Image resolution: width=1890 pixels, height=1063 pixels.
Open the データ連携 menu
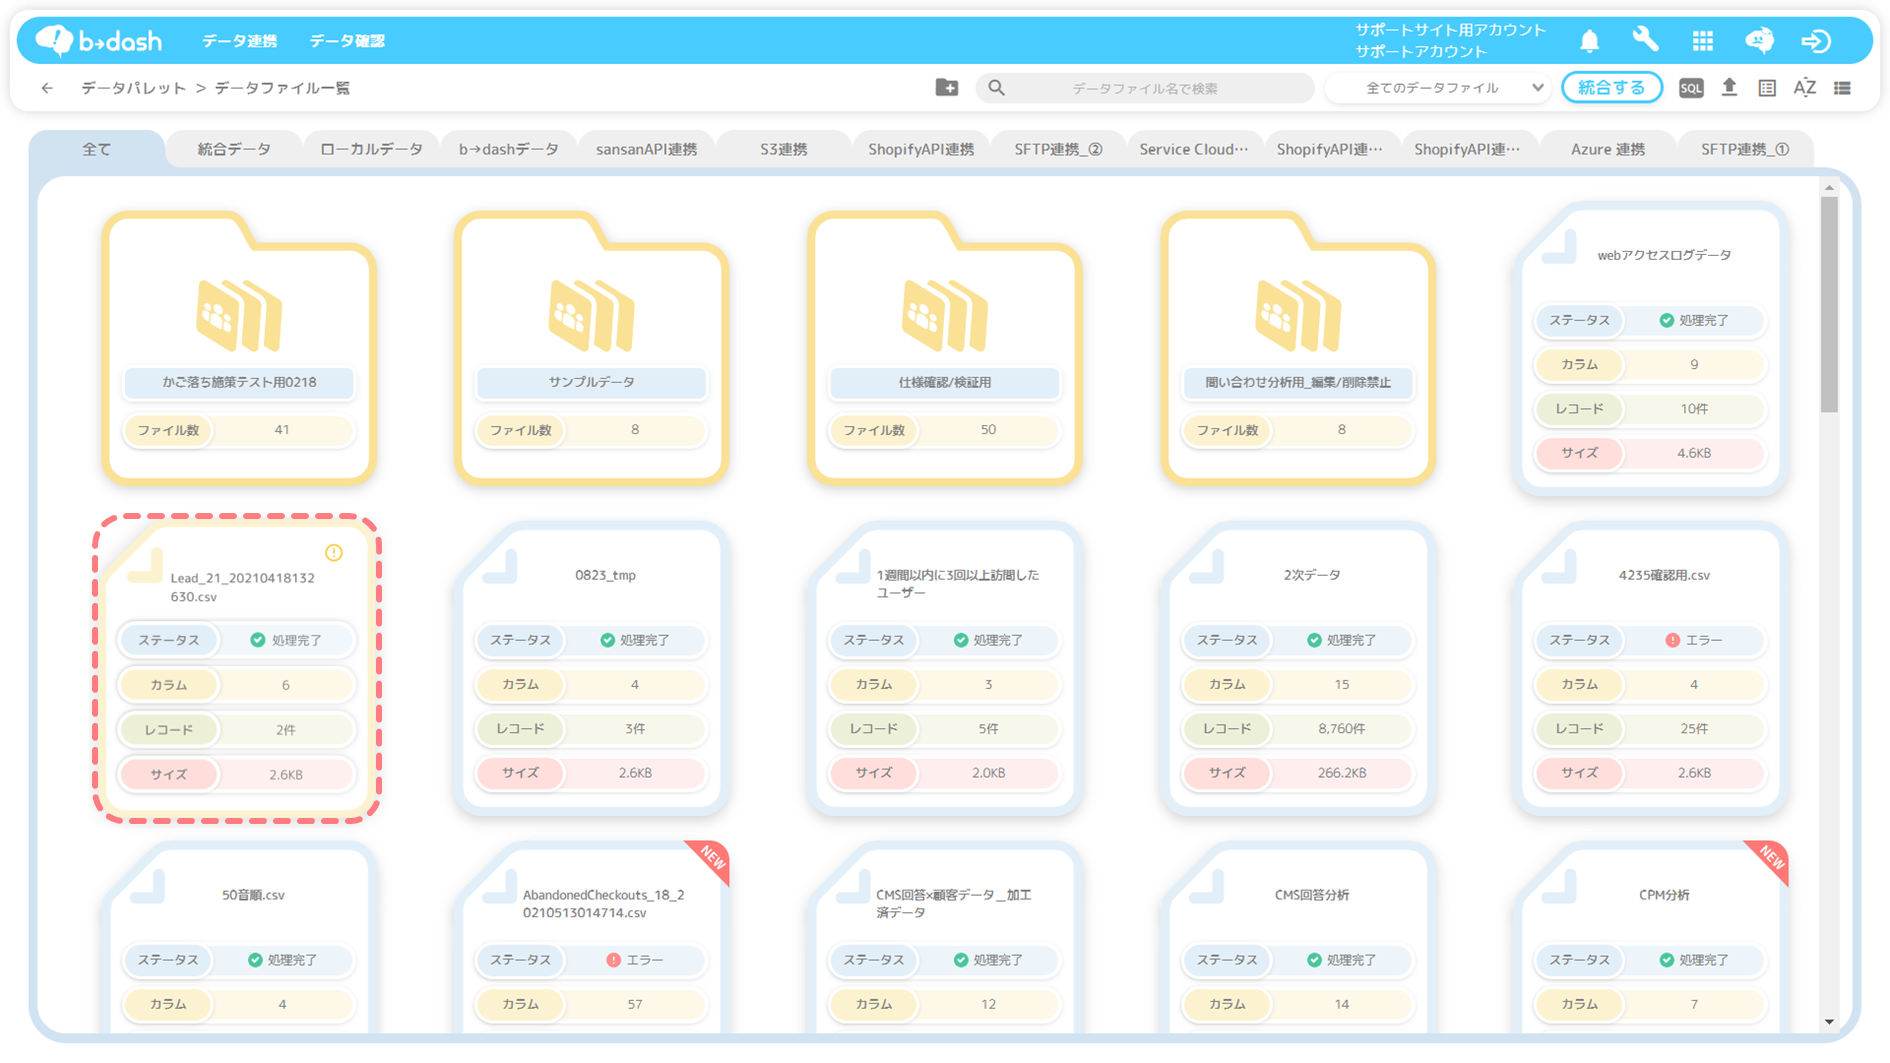coord(239,41)
